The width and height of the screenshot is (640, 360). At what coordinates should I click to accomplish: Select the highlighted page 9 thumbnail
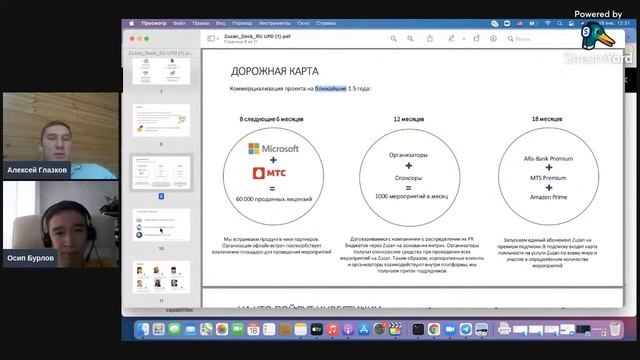click(x=161, y=173)
